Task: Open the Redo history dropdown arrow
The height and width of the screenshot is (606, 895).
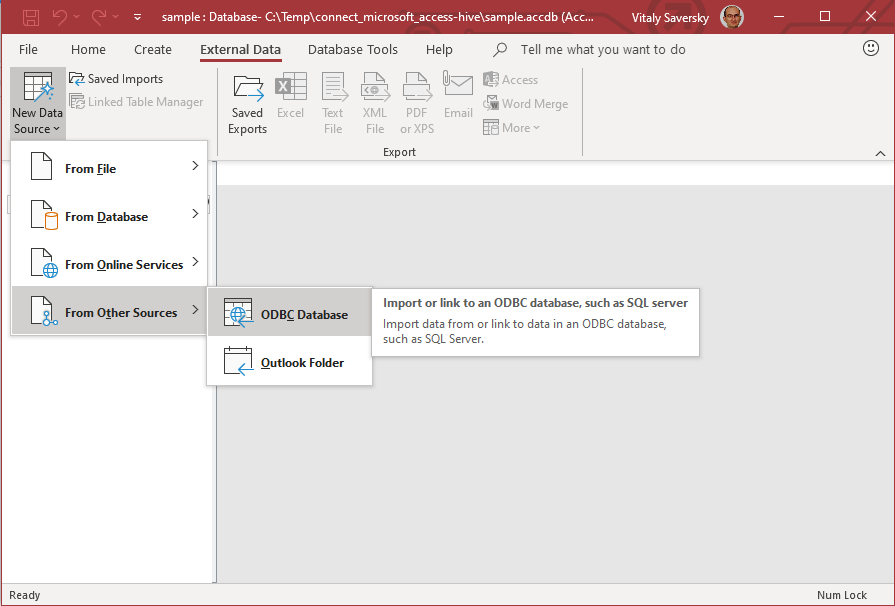Action: tap(115, 17)
